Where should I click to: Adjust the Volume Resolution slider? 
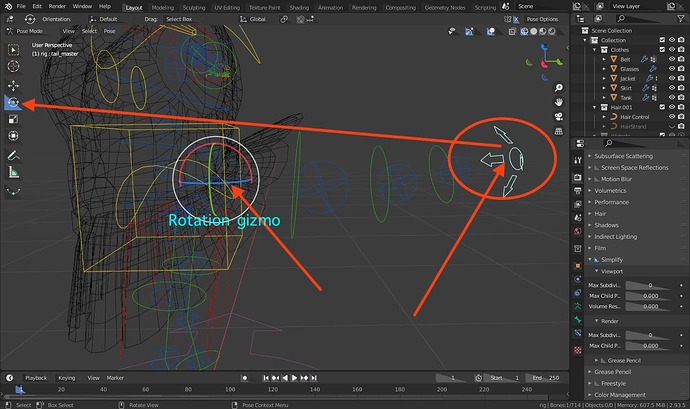pos(650,306)
